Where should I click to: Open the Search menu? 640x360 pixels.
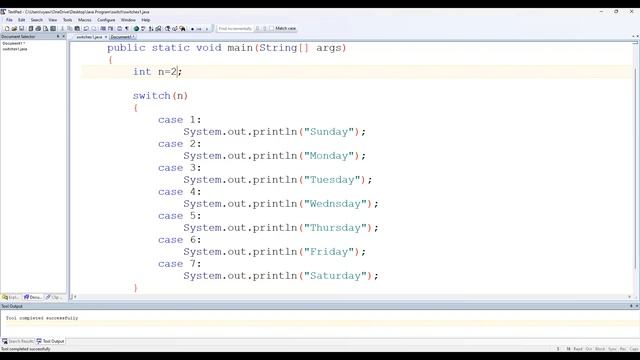click(37, 20)
